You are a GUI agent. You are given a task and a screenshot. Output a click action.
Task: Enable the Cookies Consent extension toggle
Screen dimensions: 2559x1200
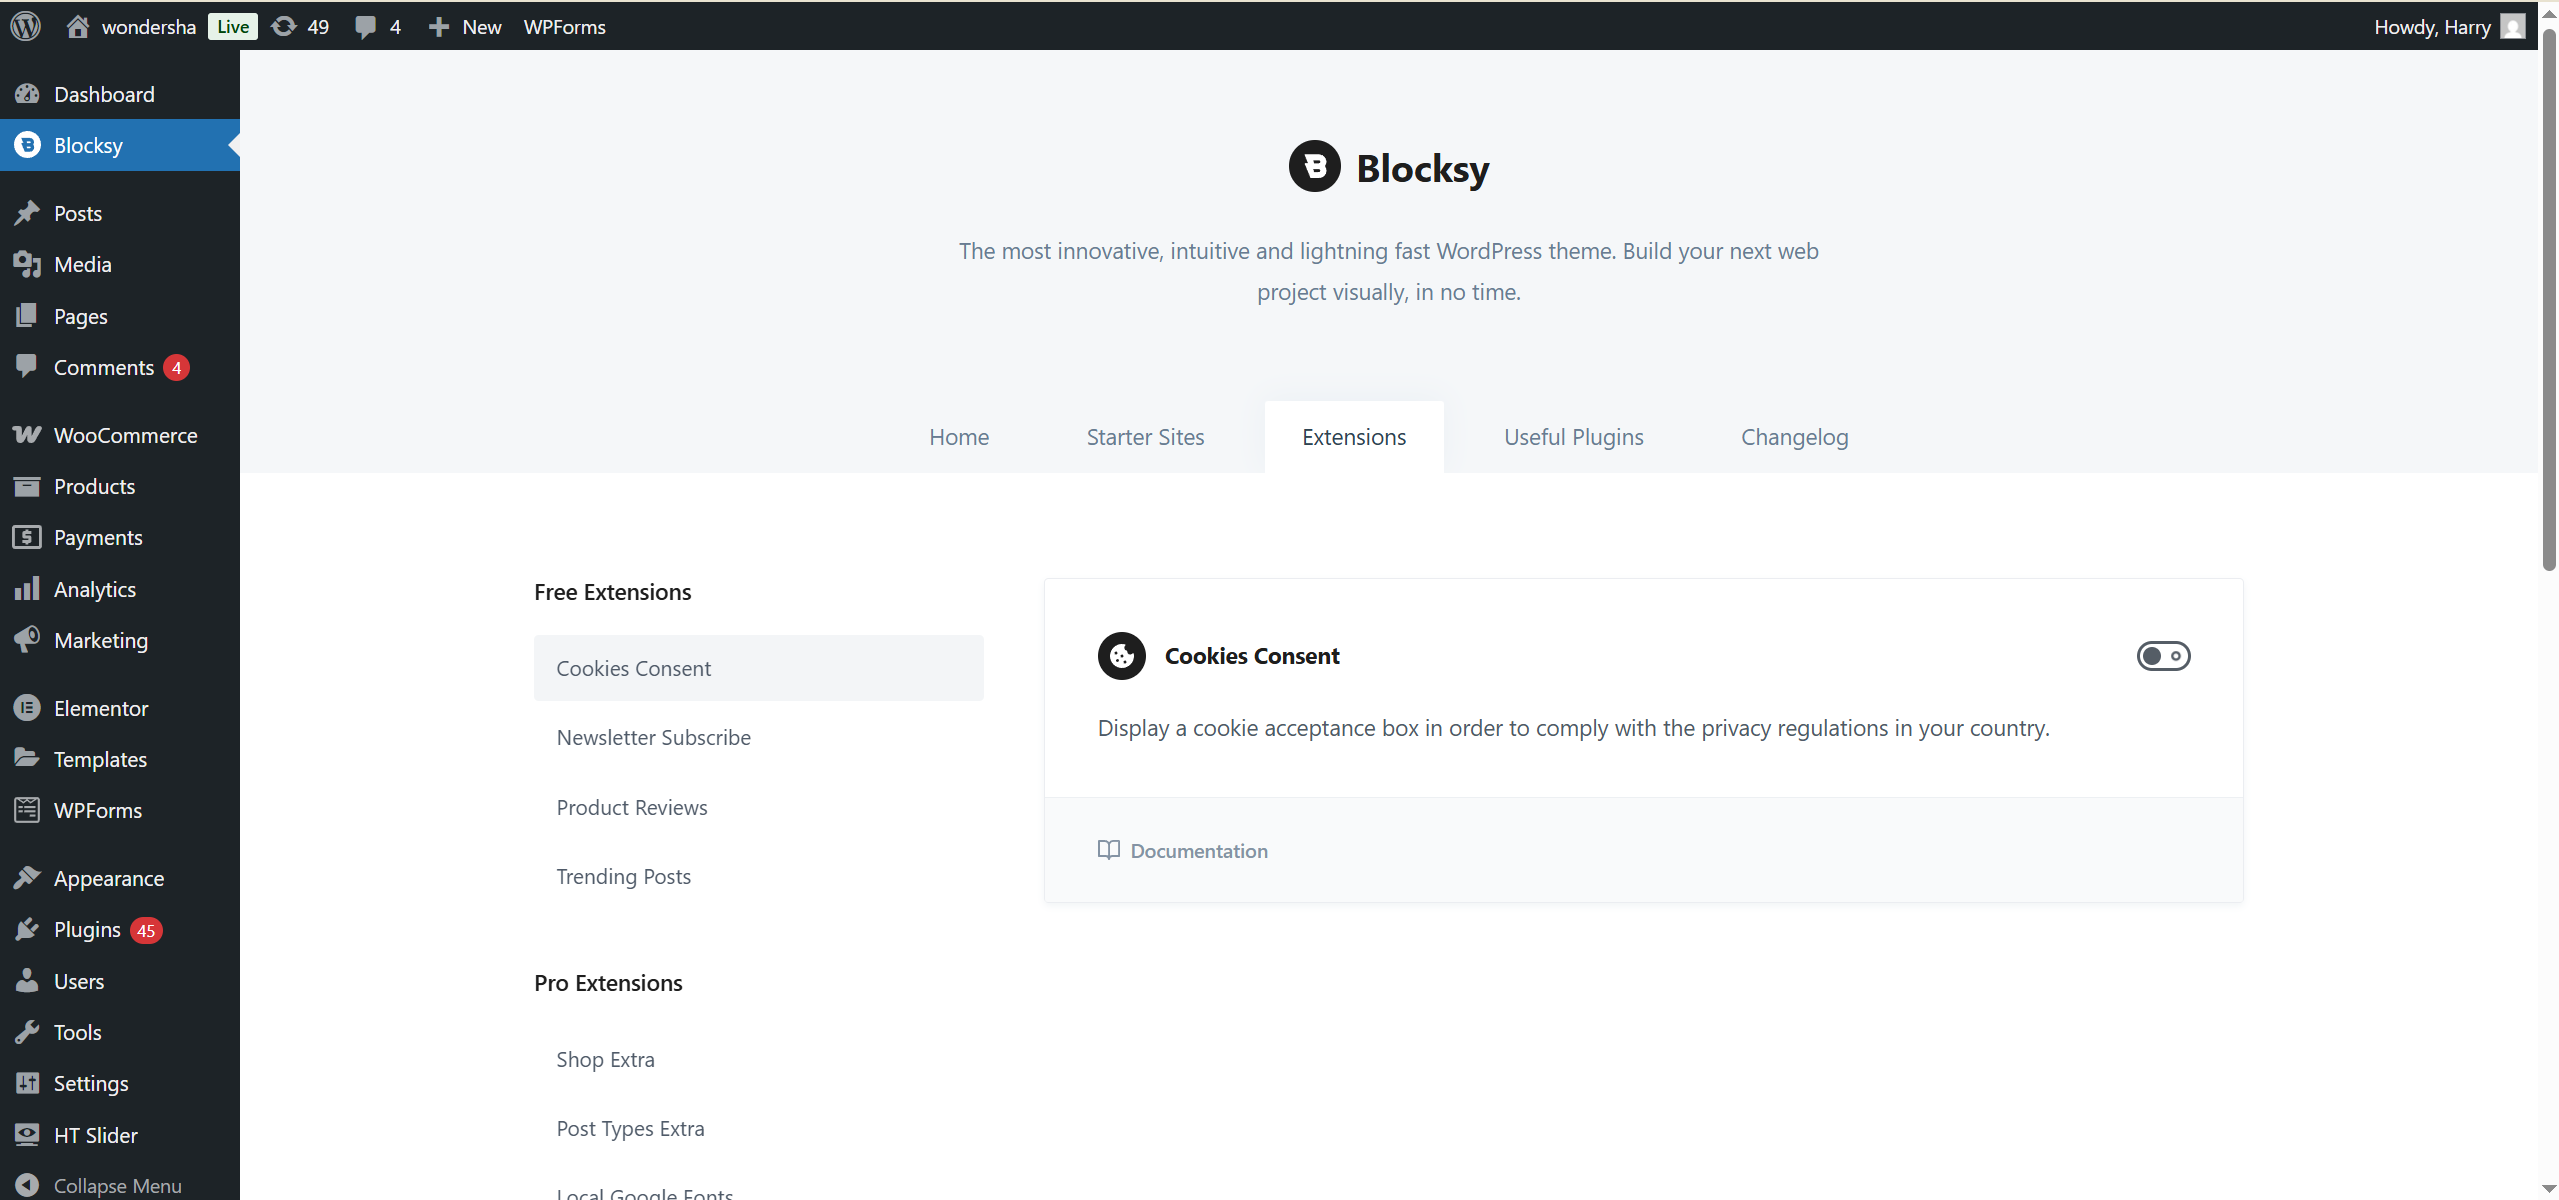(x=2163, y=655)
